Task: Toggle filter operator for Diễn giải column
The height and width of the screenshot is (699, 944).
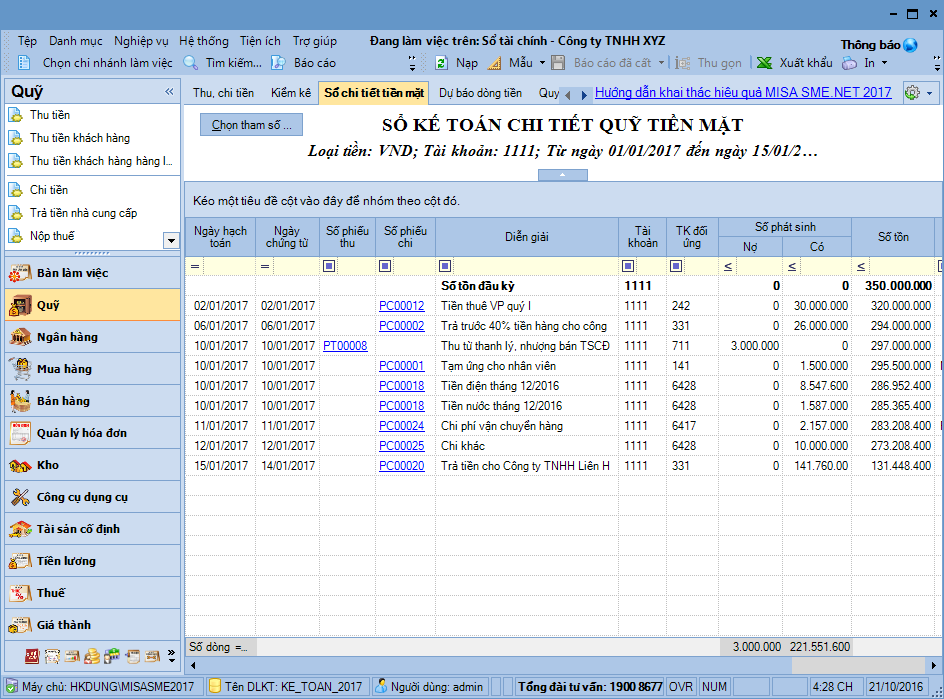Action: (x=446, y=266)
